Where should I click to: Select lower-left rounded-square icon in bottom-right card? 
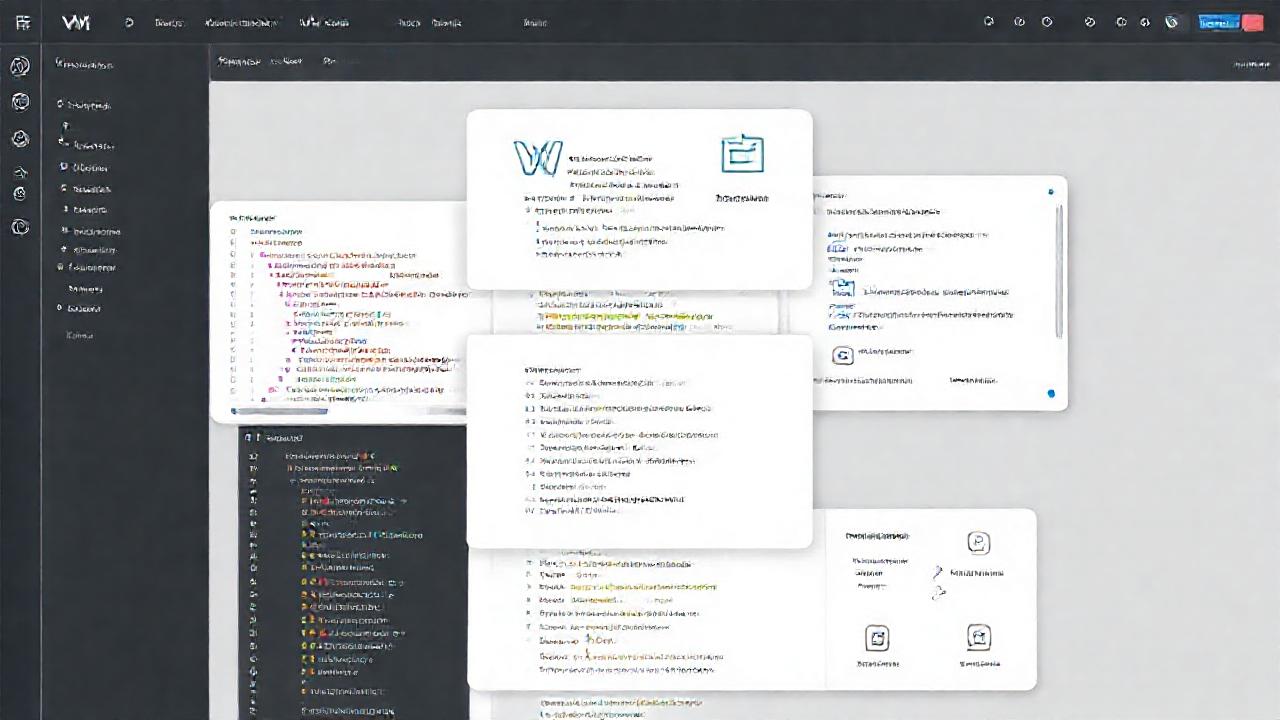coord(877,638)
